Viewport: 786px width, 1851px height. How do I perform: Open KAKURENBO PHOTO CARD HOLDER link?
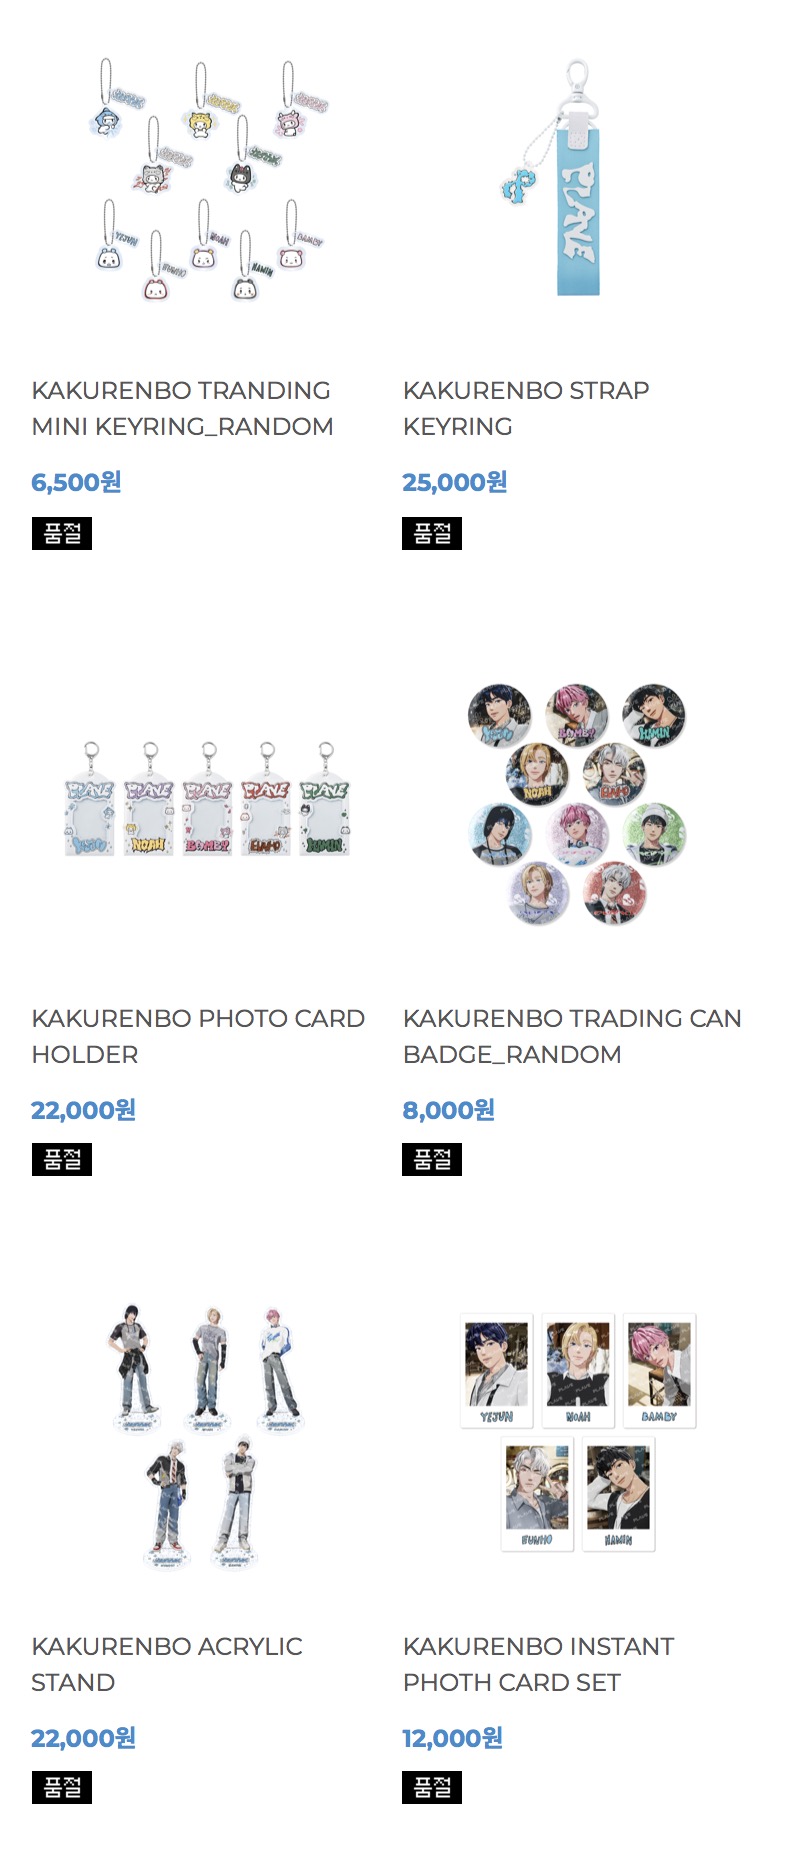click(x=198, y=1036)
